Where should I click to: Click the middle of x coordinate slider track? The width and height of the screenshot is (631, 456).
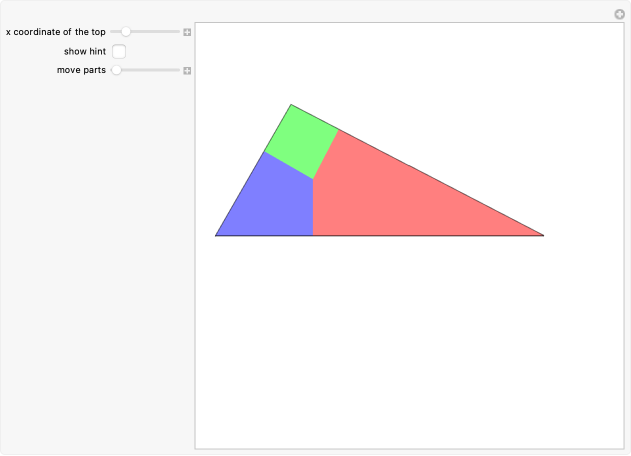(145, 32)
